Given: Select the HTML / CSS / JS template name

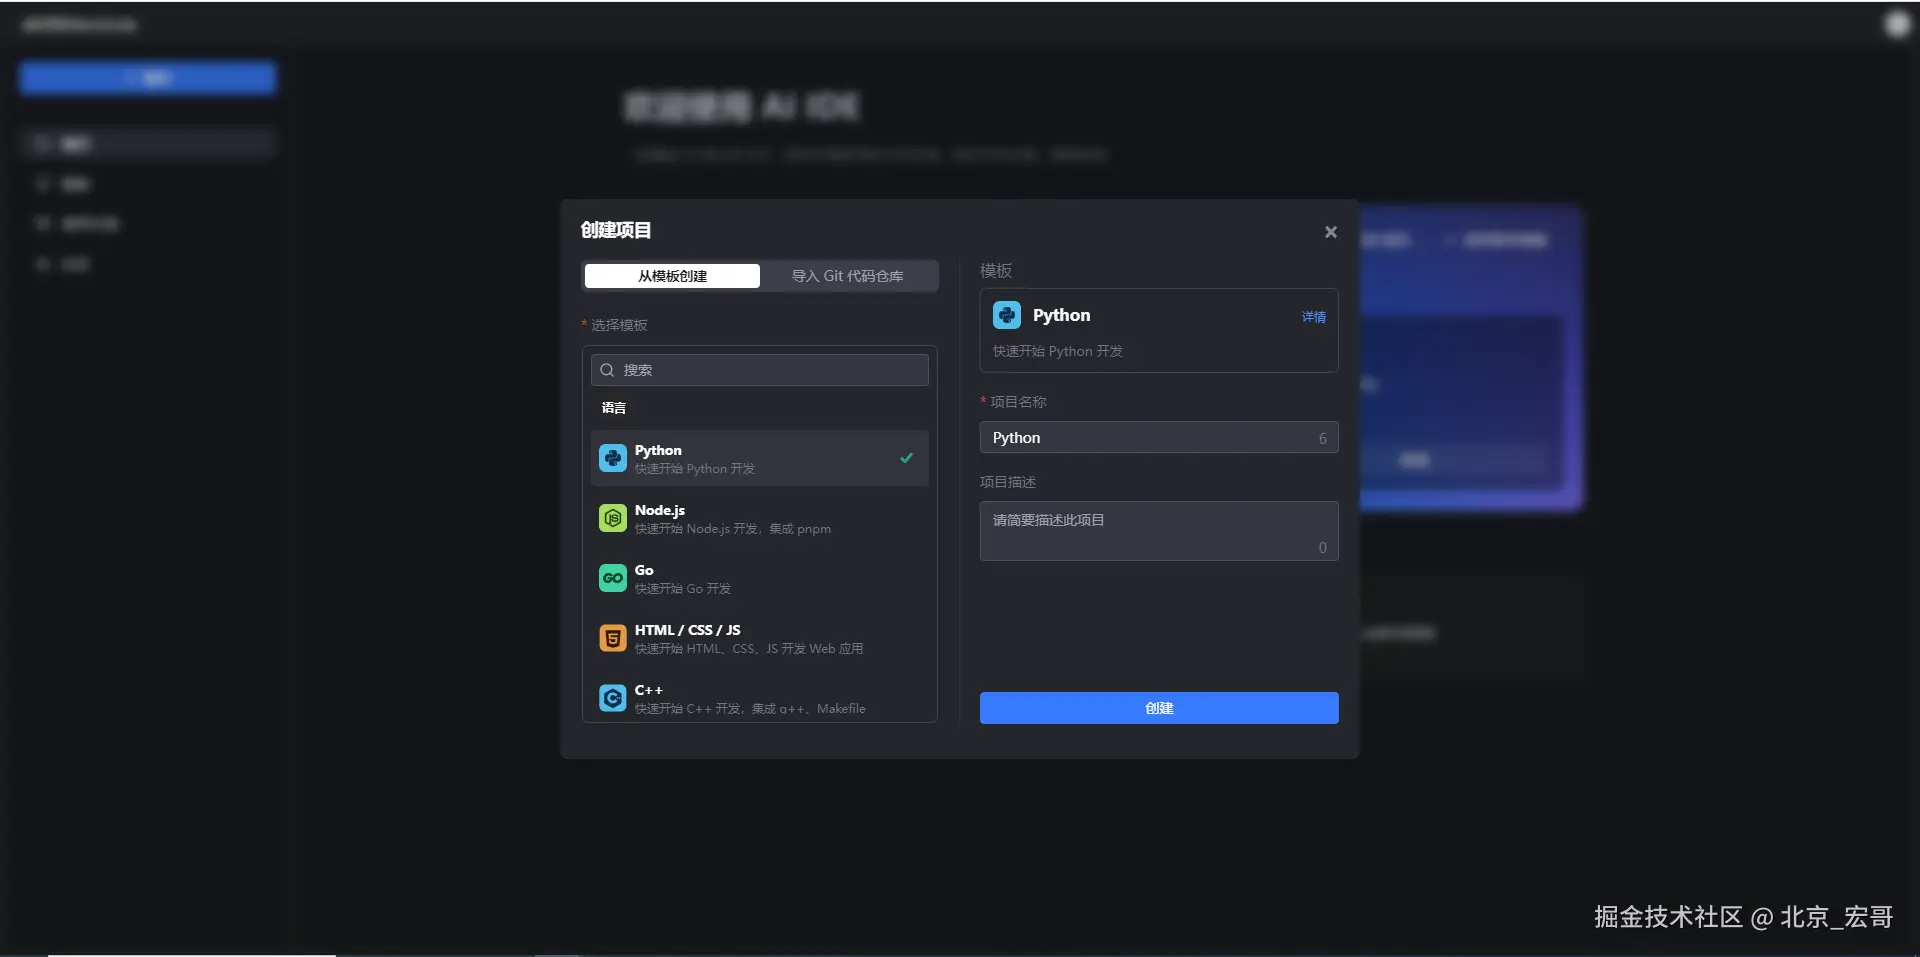Looking at the screenshot, I should [688, 630].
